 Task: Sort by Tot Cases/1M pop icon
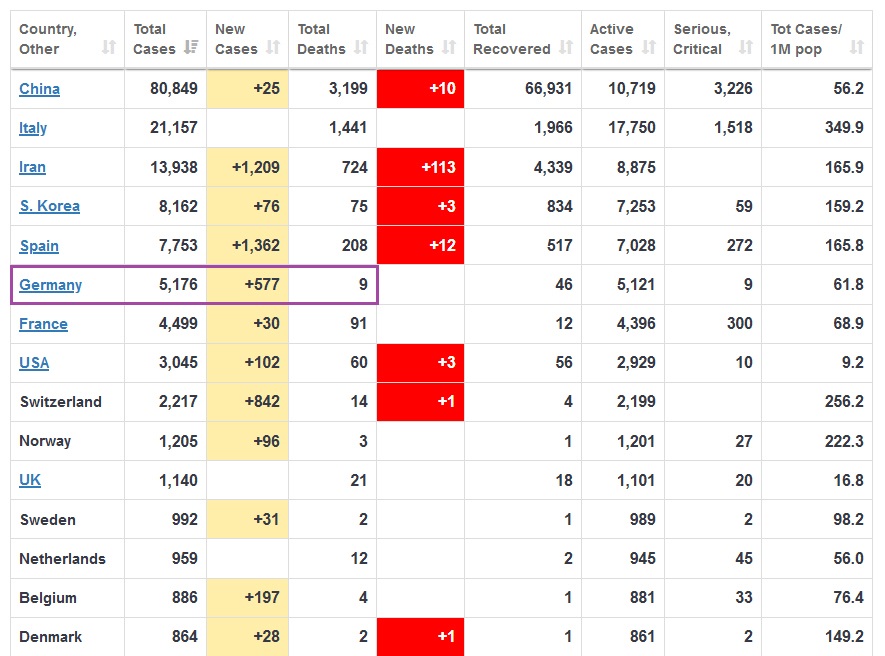click(x=856, y=48)
